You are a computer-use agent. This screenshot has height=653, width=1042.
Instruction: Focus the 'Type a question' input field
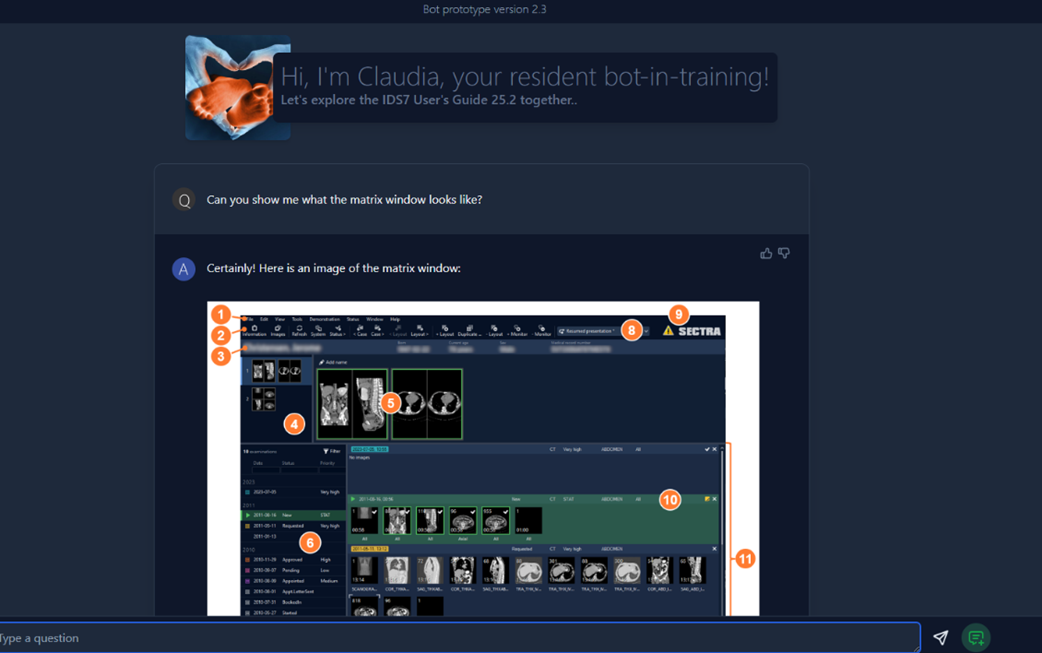click(459, 638)
